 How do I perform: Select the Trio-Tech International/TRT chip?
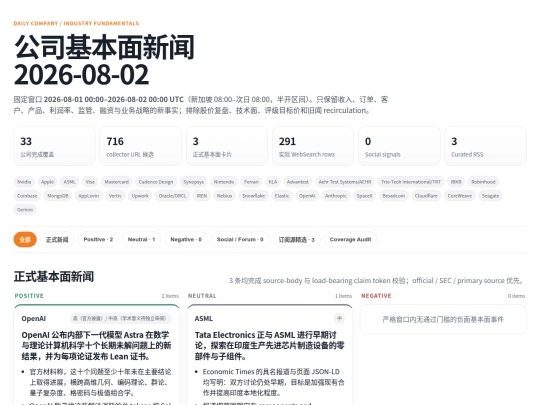point(411,182)
